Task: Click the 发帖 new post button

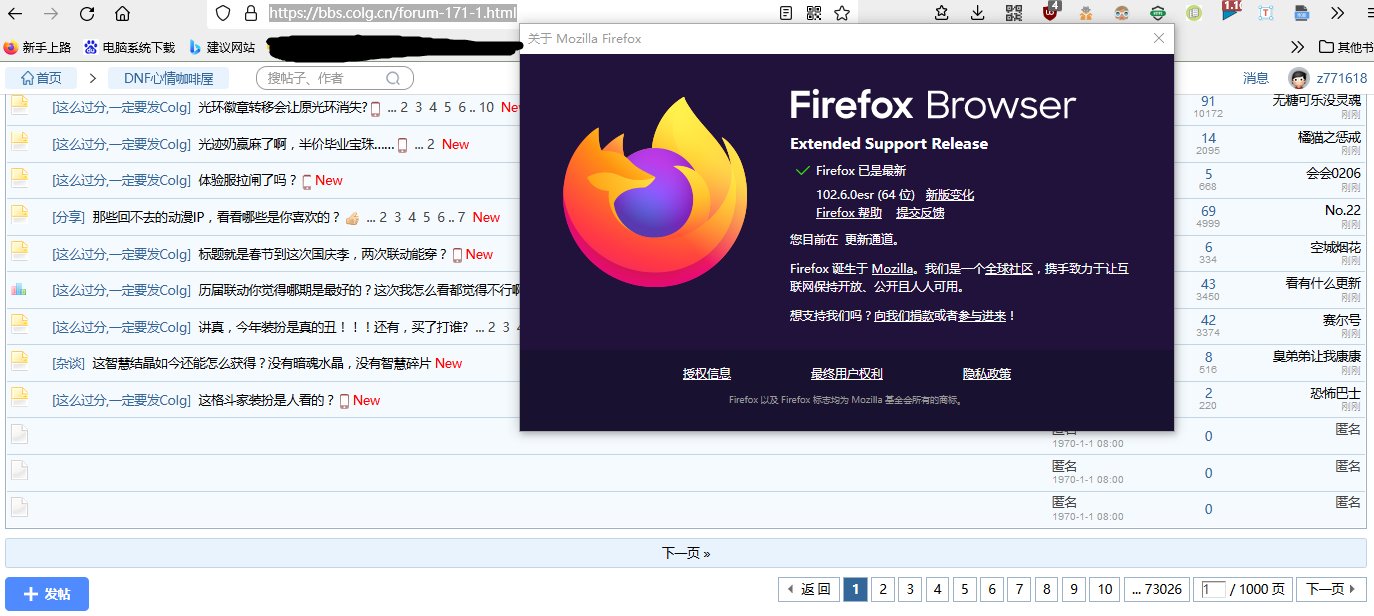Action: click(x=47, y=594)
